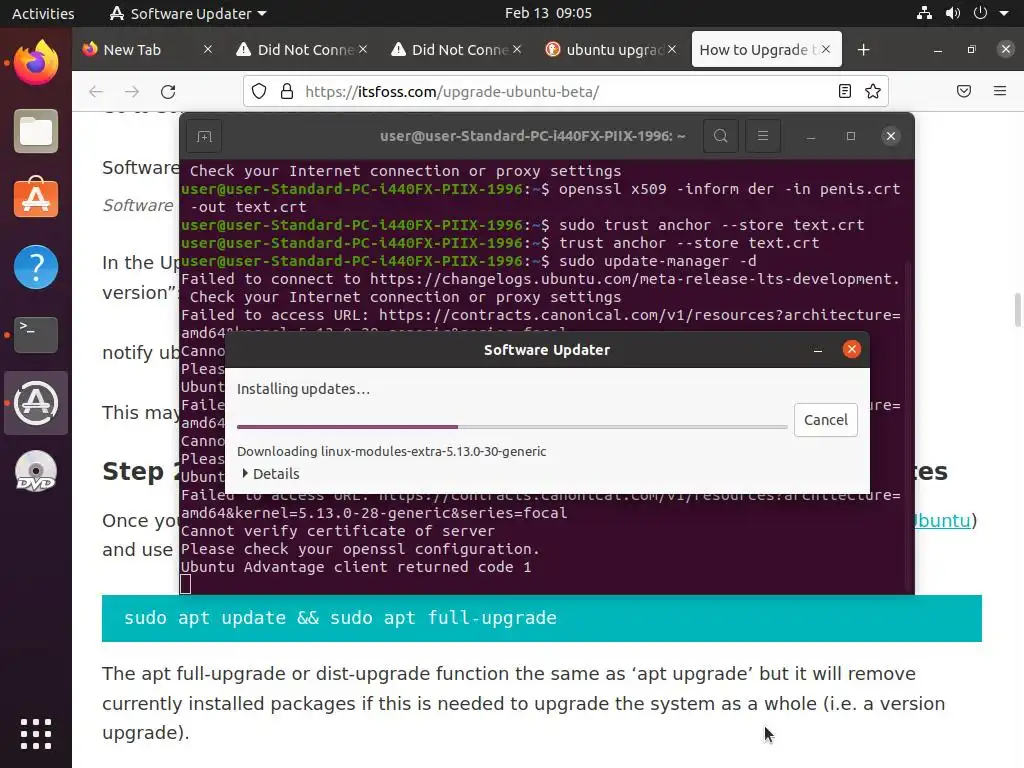Open Software Updater app menu
Screen dimensions: 1024x768
188,13
